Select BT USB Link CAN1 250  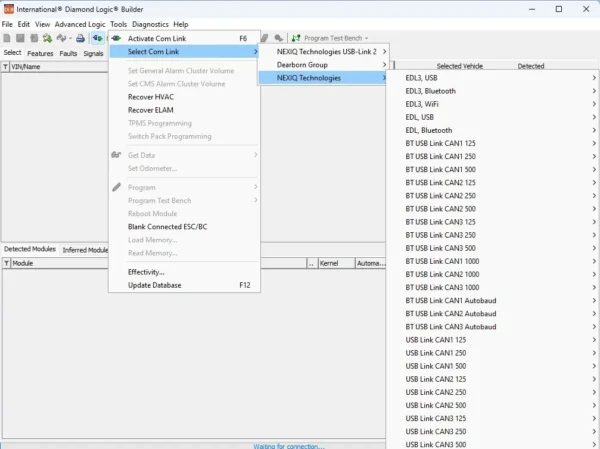pos(493,157)
